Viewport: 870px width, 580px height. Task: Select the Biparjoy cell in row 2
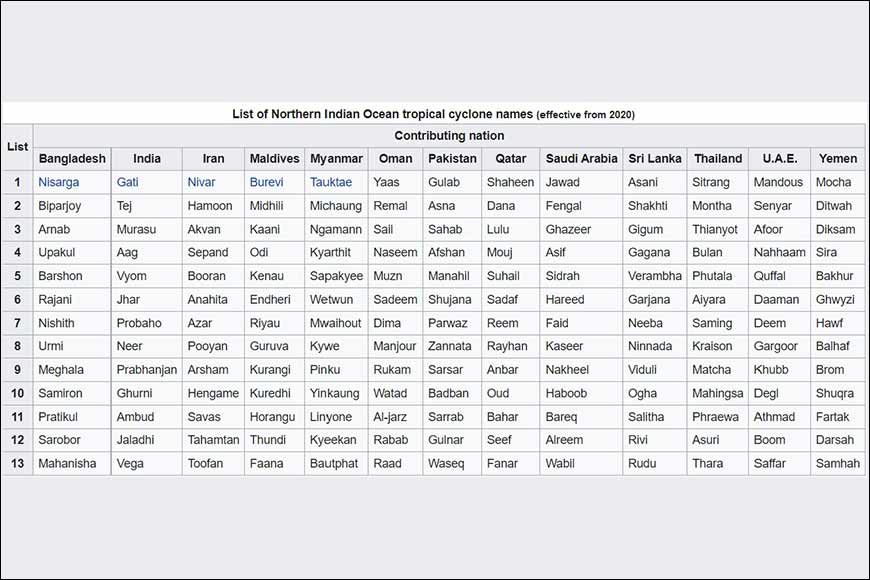[x=60, y=206]
